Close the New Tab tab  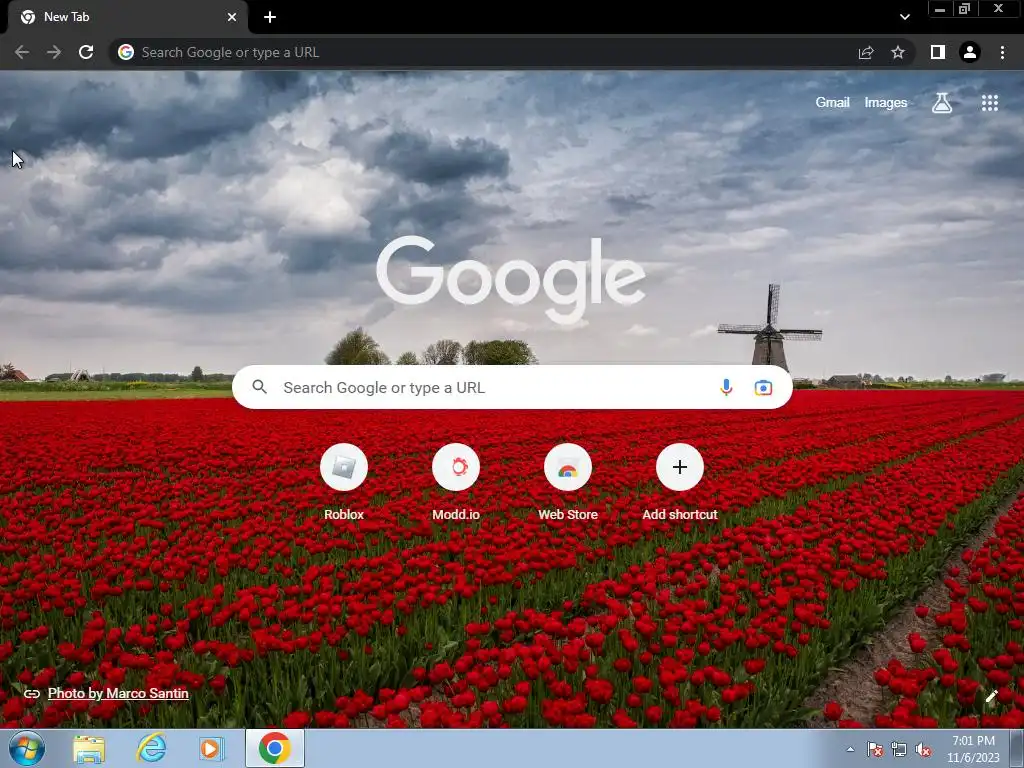point(232,17)
